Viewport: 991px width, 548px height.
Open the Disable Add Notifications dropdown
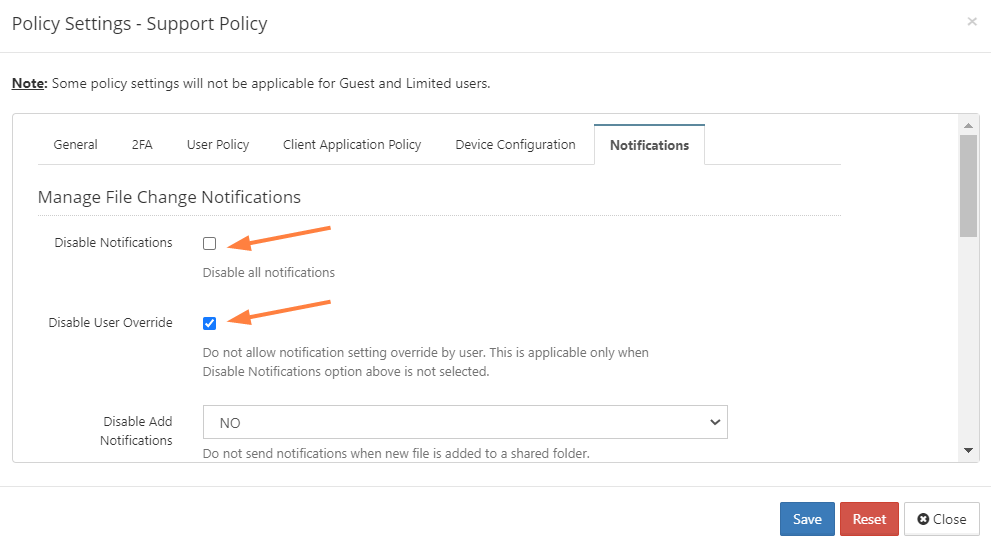[x=465, y=422]
